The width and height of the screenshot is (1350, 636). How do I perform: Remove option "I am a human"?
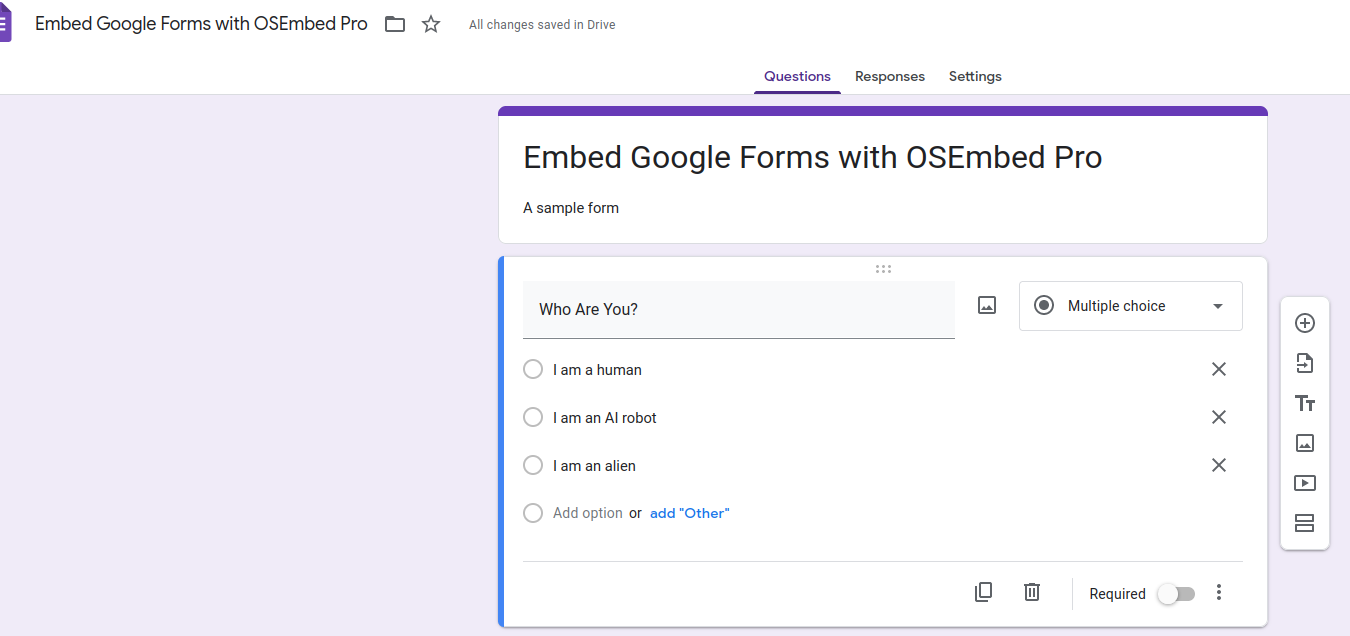point(1219,369)
